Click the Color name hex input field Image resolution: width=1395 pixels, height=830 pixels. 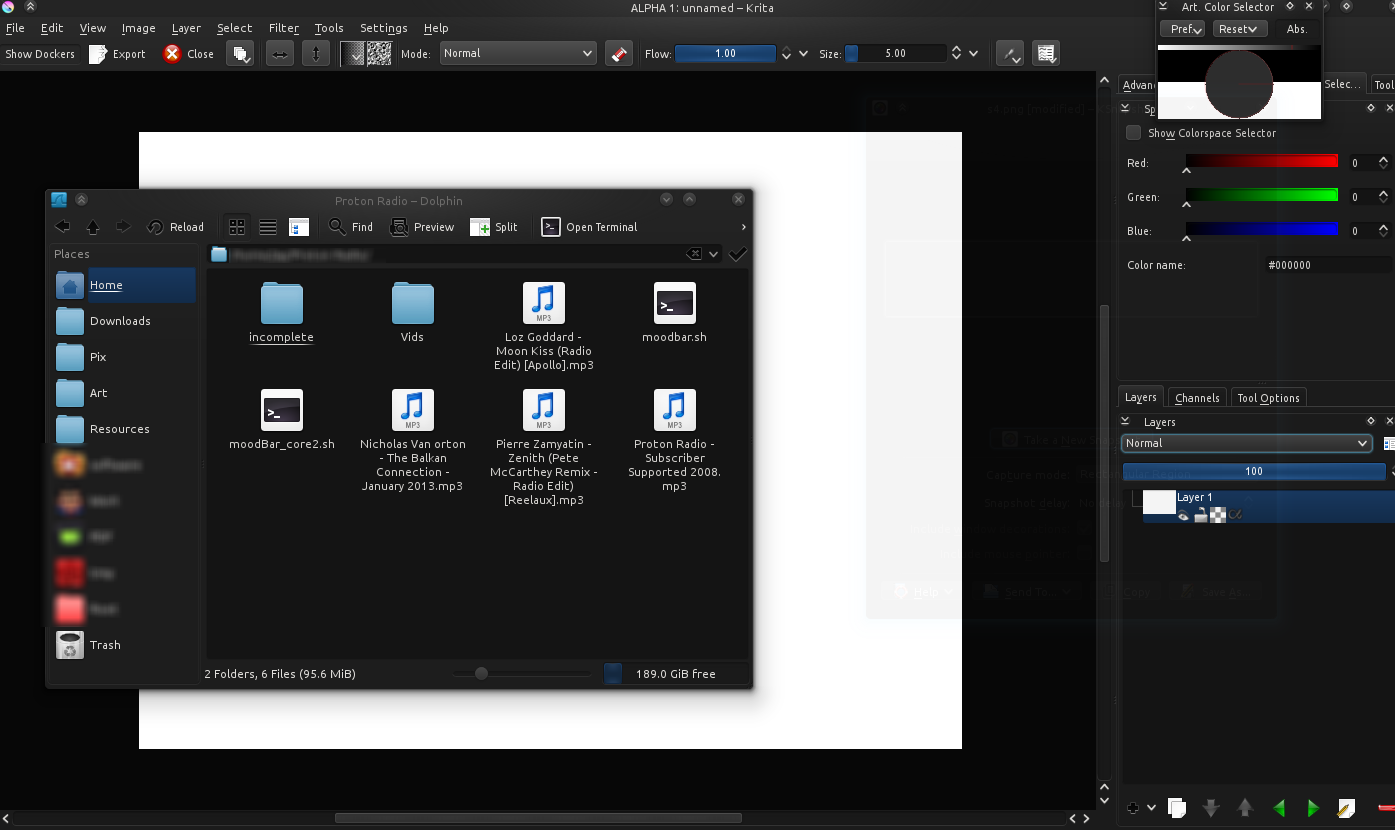[1328, 265]
